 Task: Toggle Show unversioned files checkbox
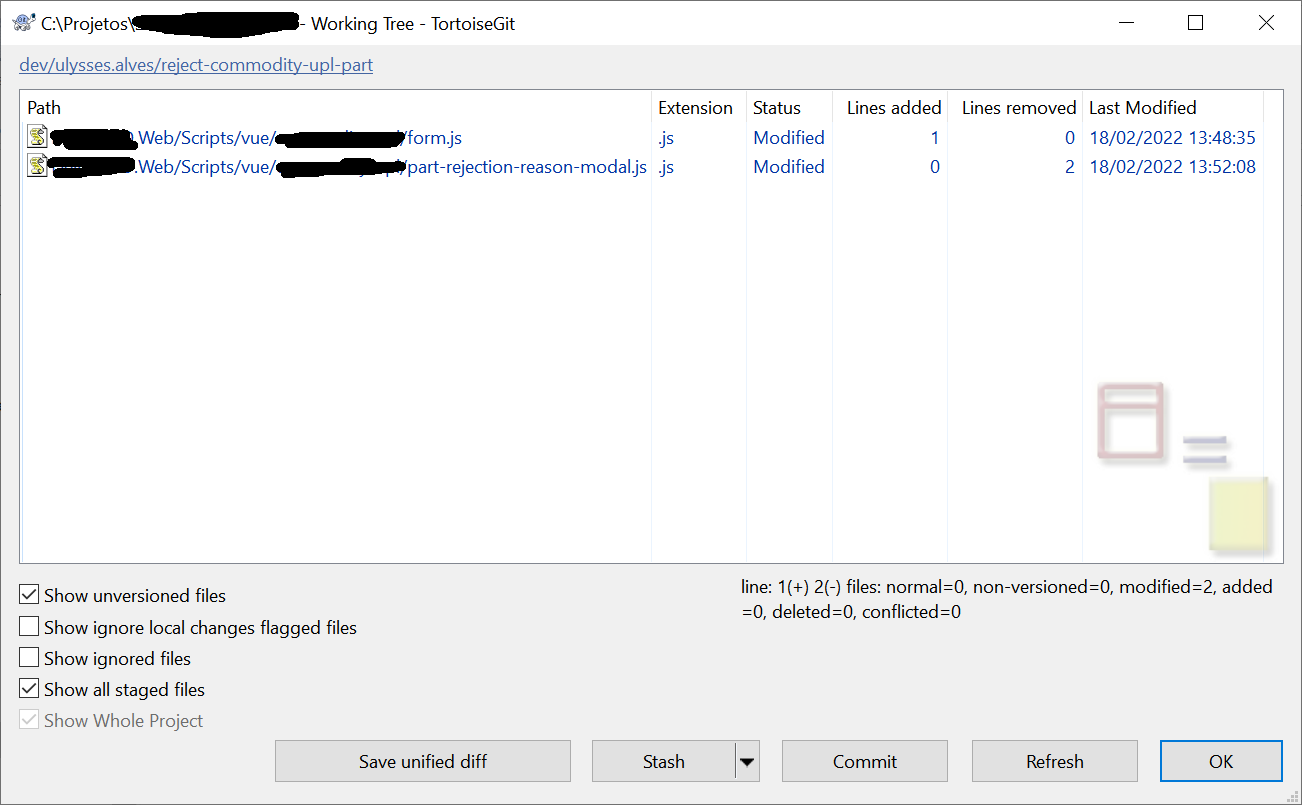[29, 595]
